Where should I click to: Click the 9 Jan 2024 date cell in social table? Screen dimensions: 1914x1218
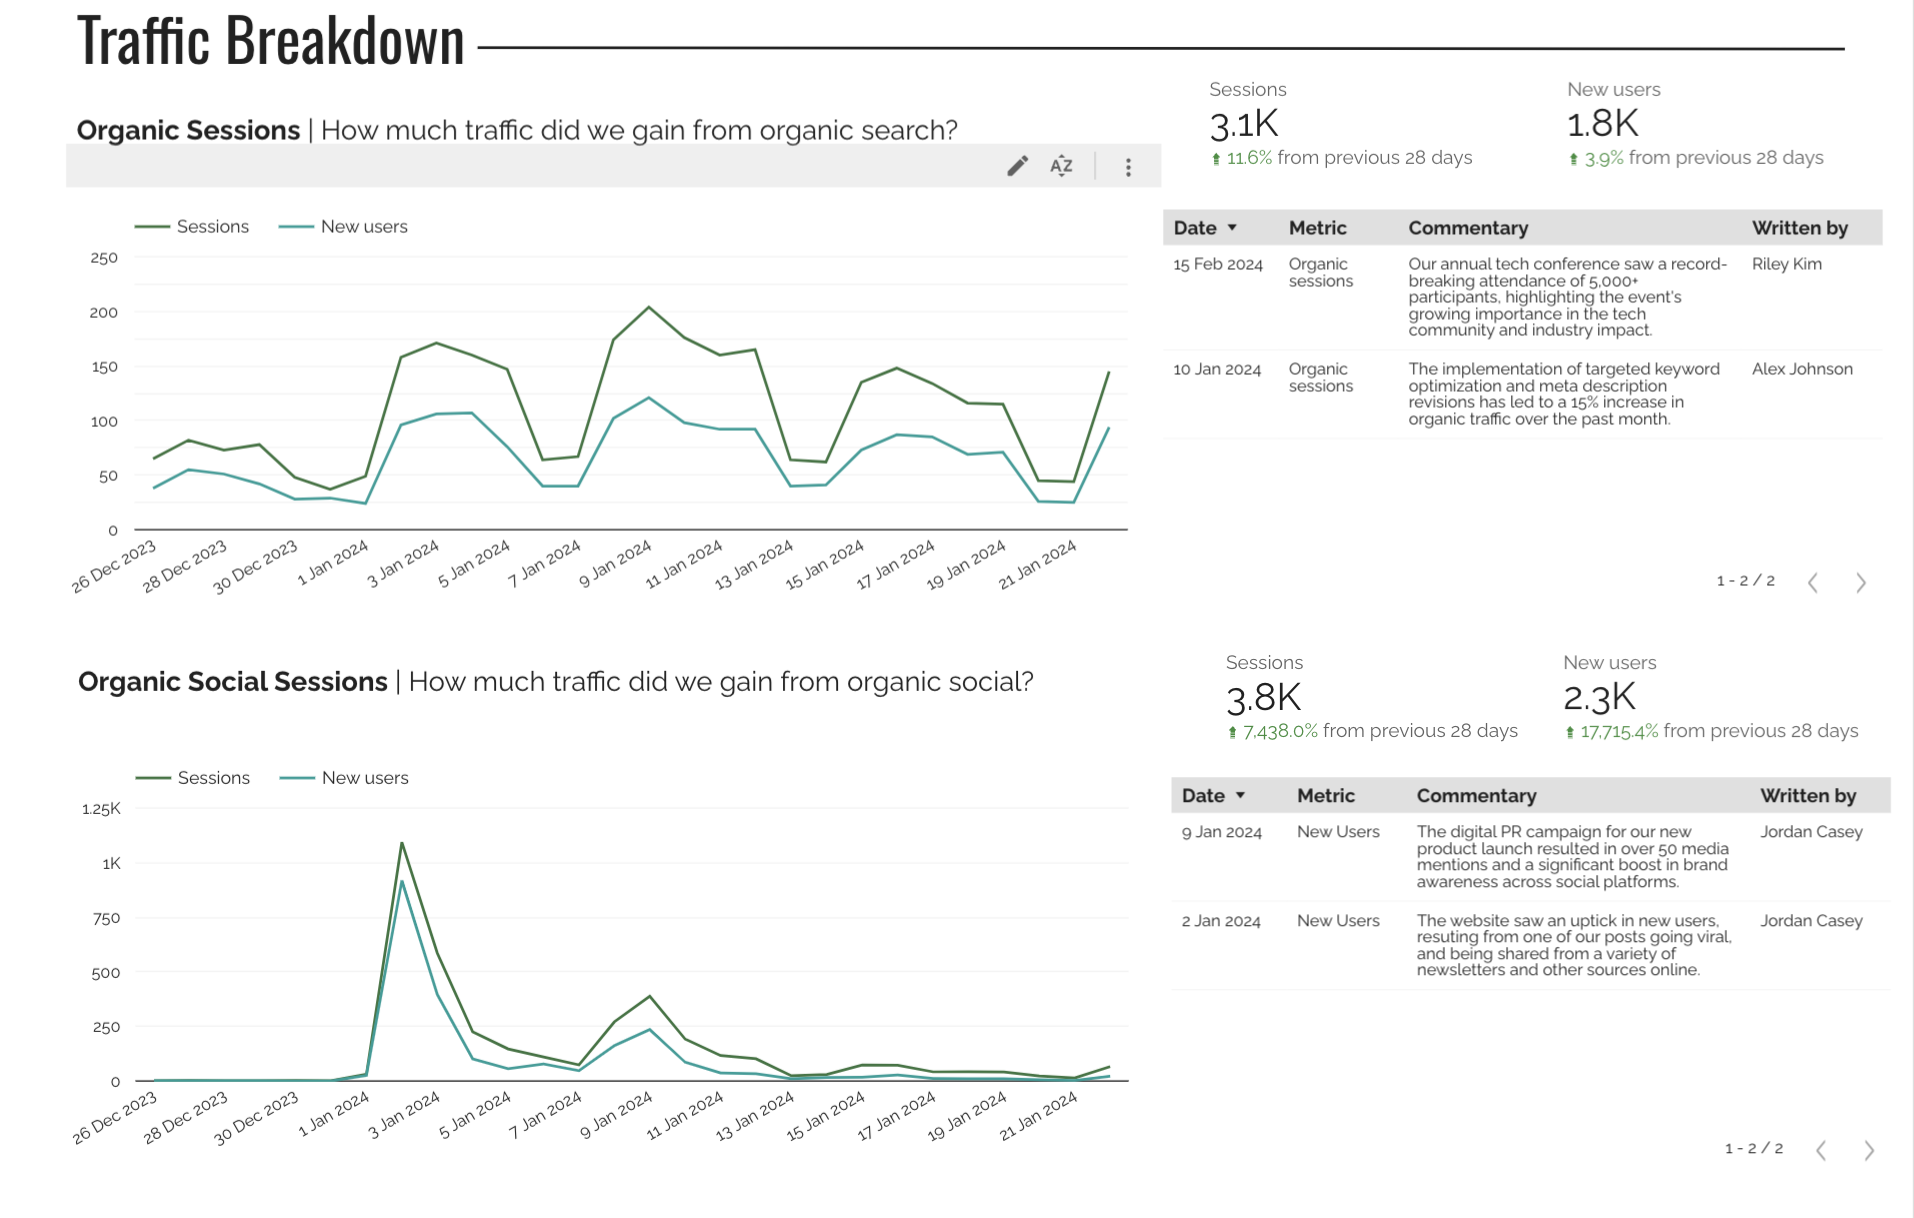pyautogui.click(x=1221, y=832)
